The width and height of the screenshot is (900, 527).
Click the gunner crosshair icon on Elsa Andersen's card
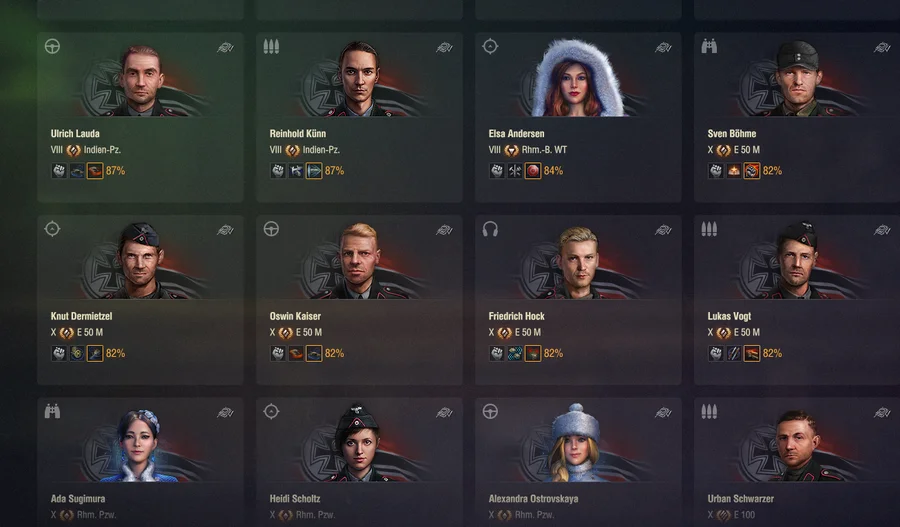tap(490, 46)
